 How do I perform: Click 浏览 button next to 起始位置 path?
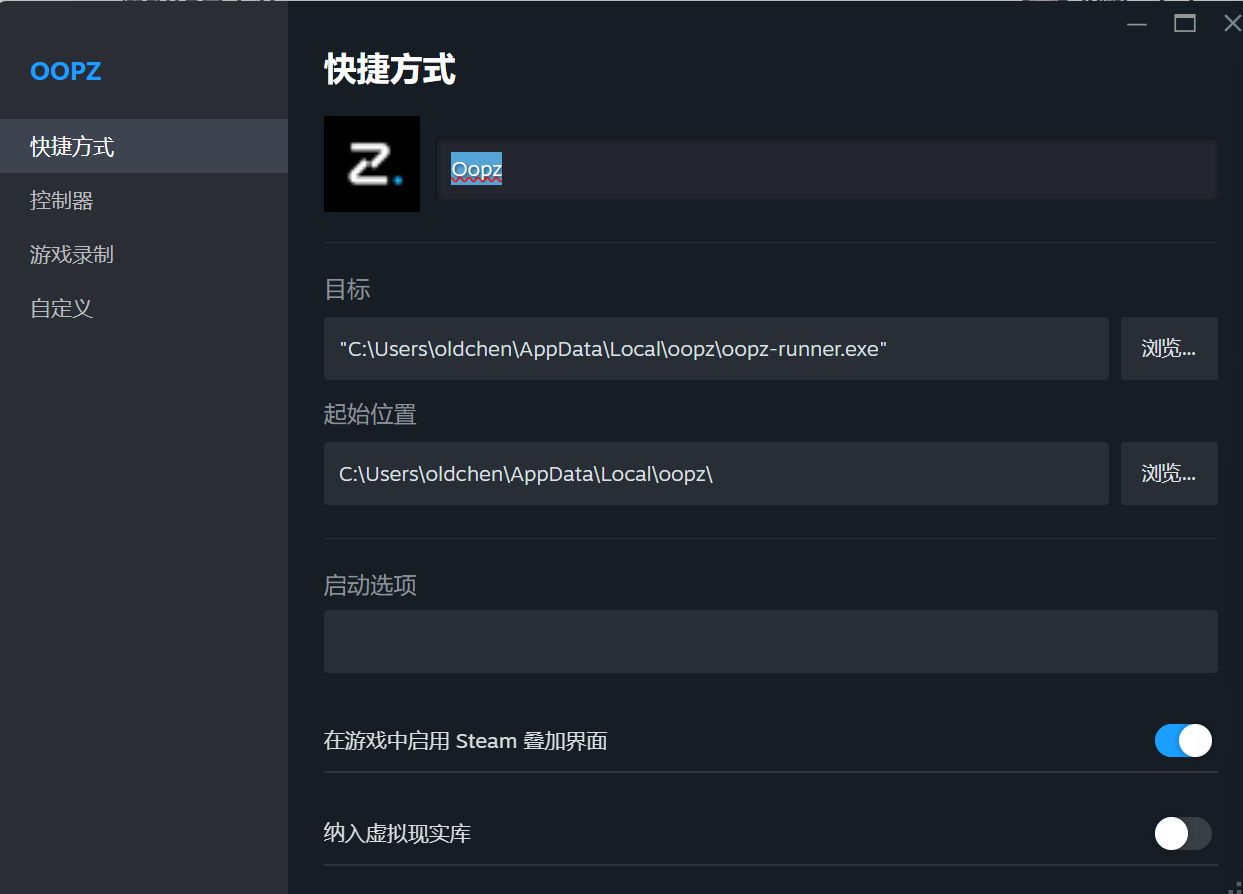coord(1169,473)
